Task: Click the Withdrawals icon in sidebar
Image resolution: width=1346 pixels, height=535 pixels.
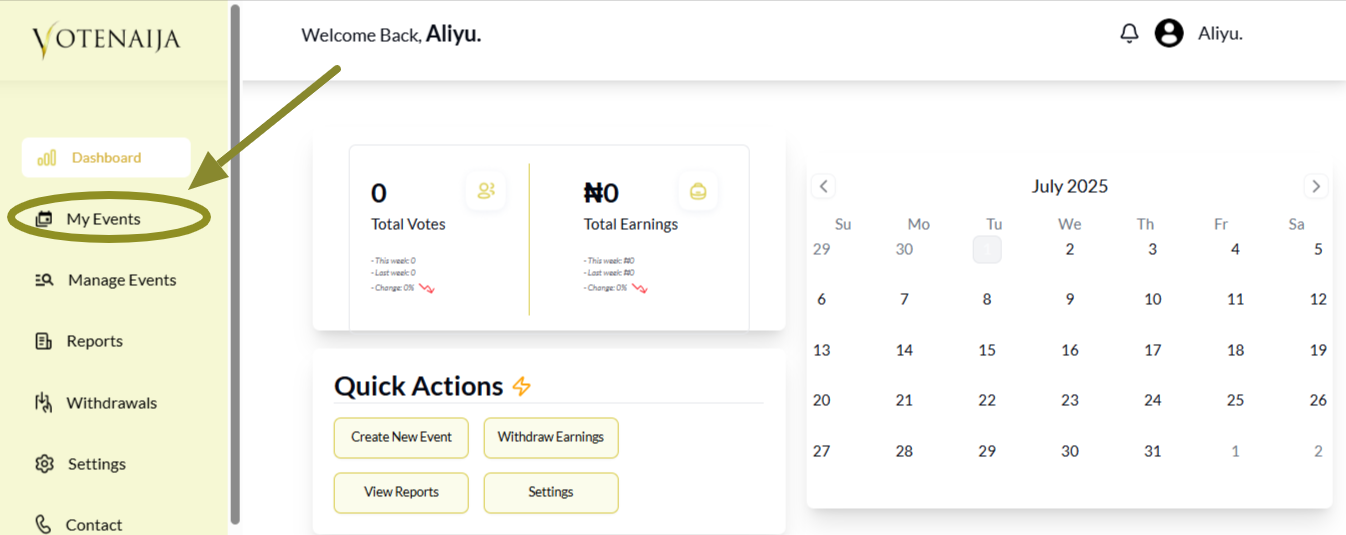Action: tap(43, 403)
